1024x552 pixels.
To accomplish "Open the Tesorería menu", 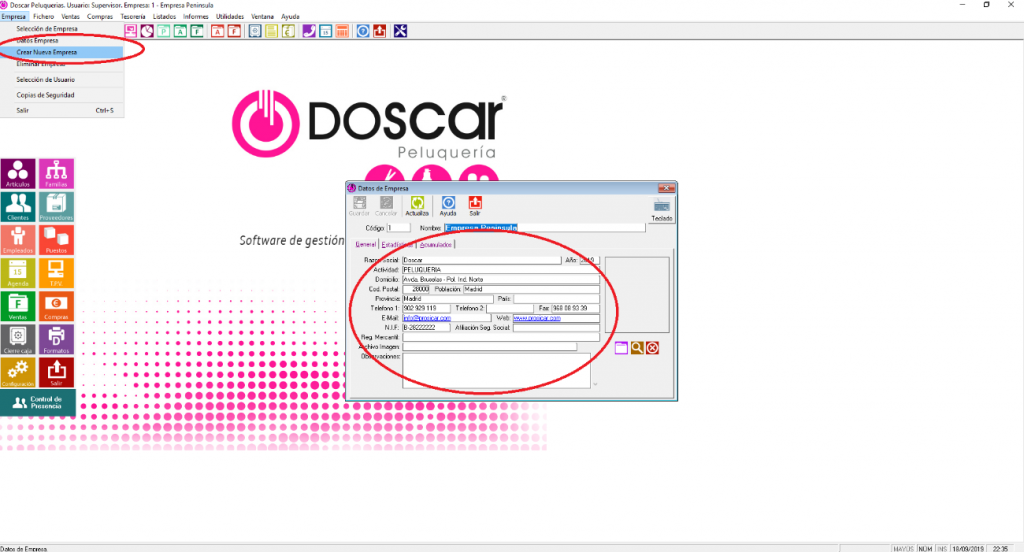I will coord(133,16).
